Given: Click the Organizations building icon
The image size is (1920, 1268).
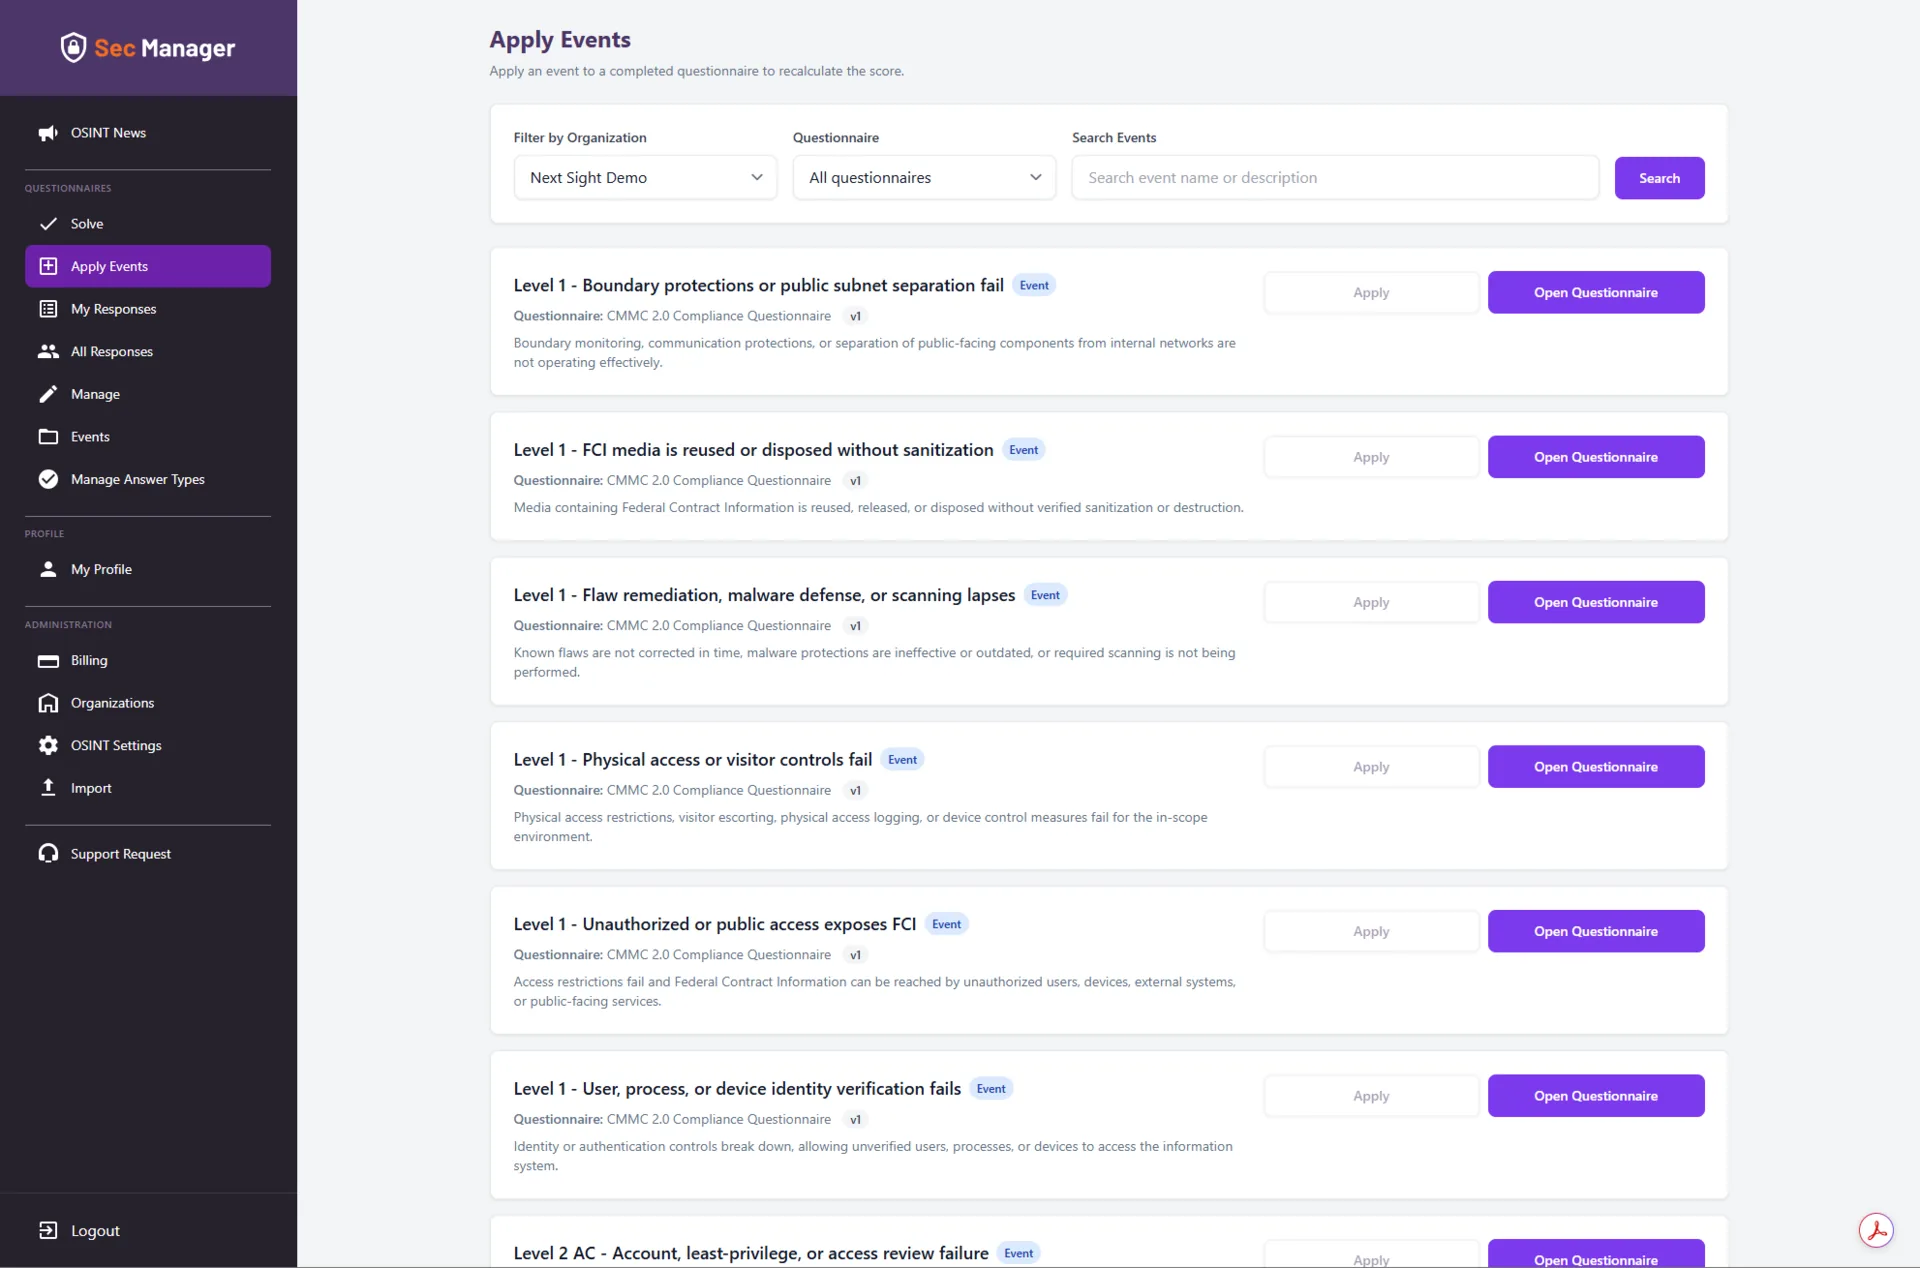Looking at the screenshot, I should 48,703.
